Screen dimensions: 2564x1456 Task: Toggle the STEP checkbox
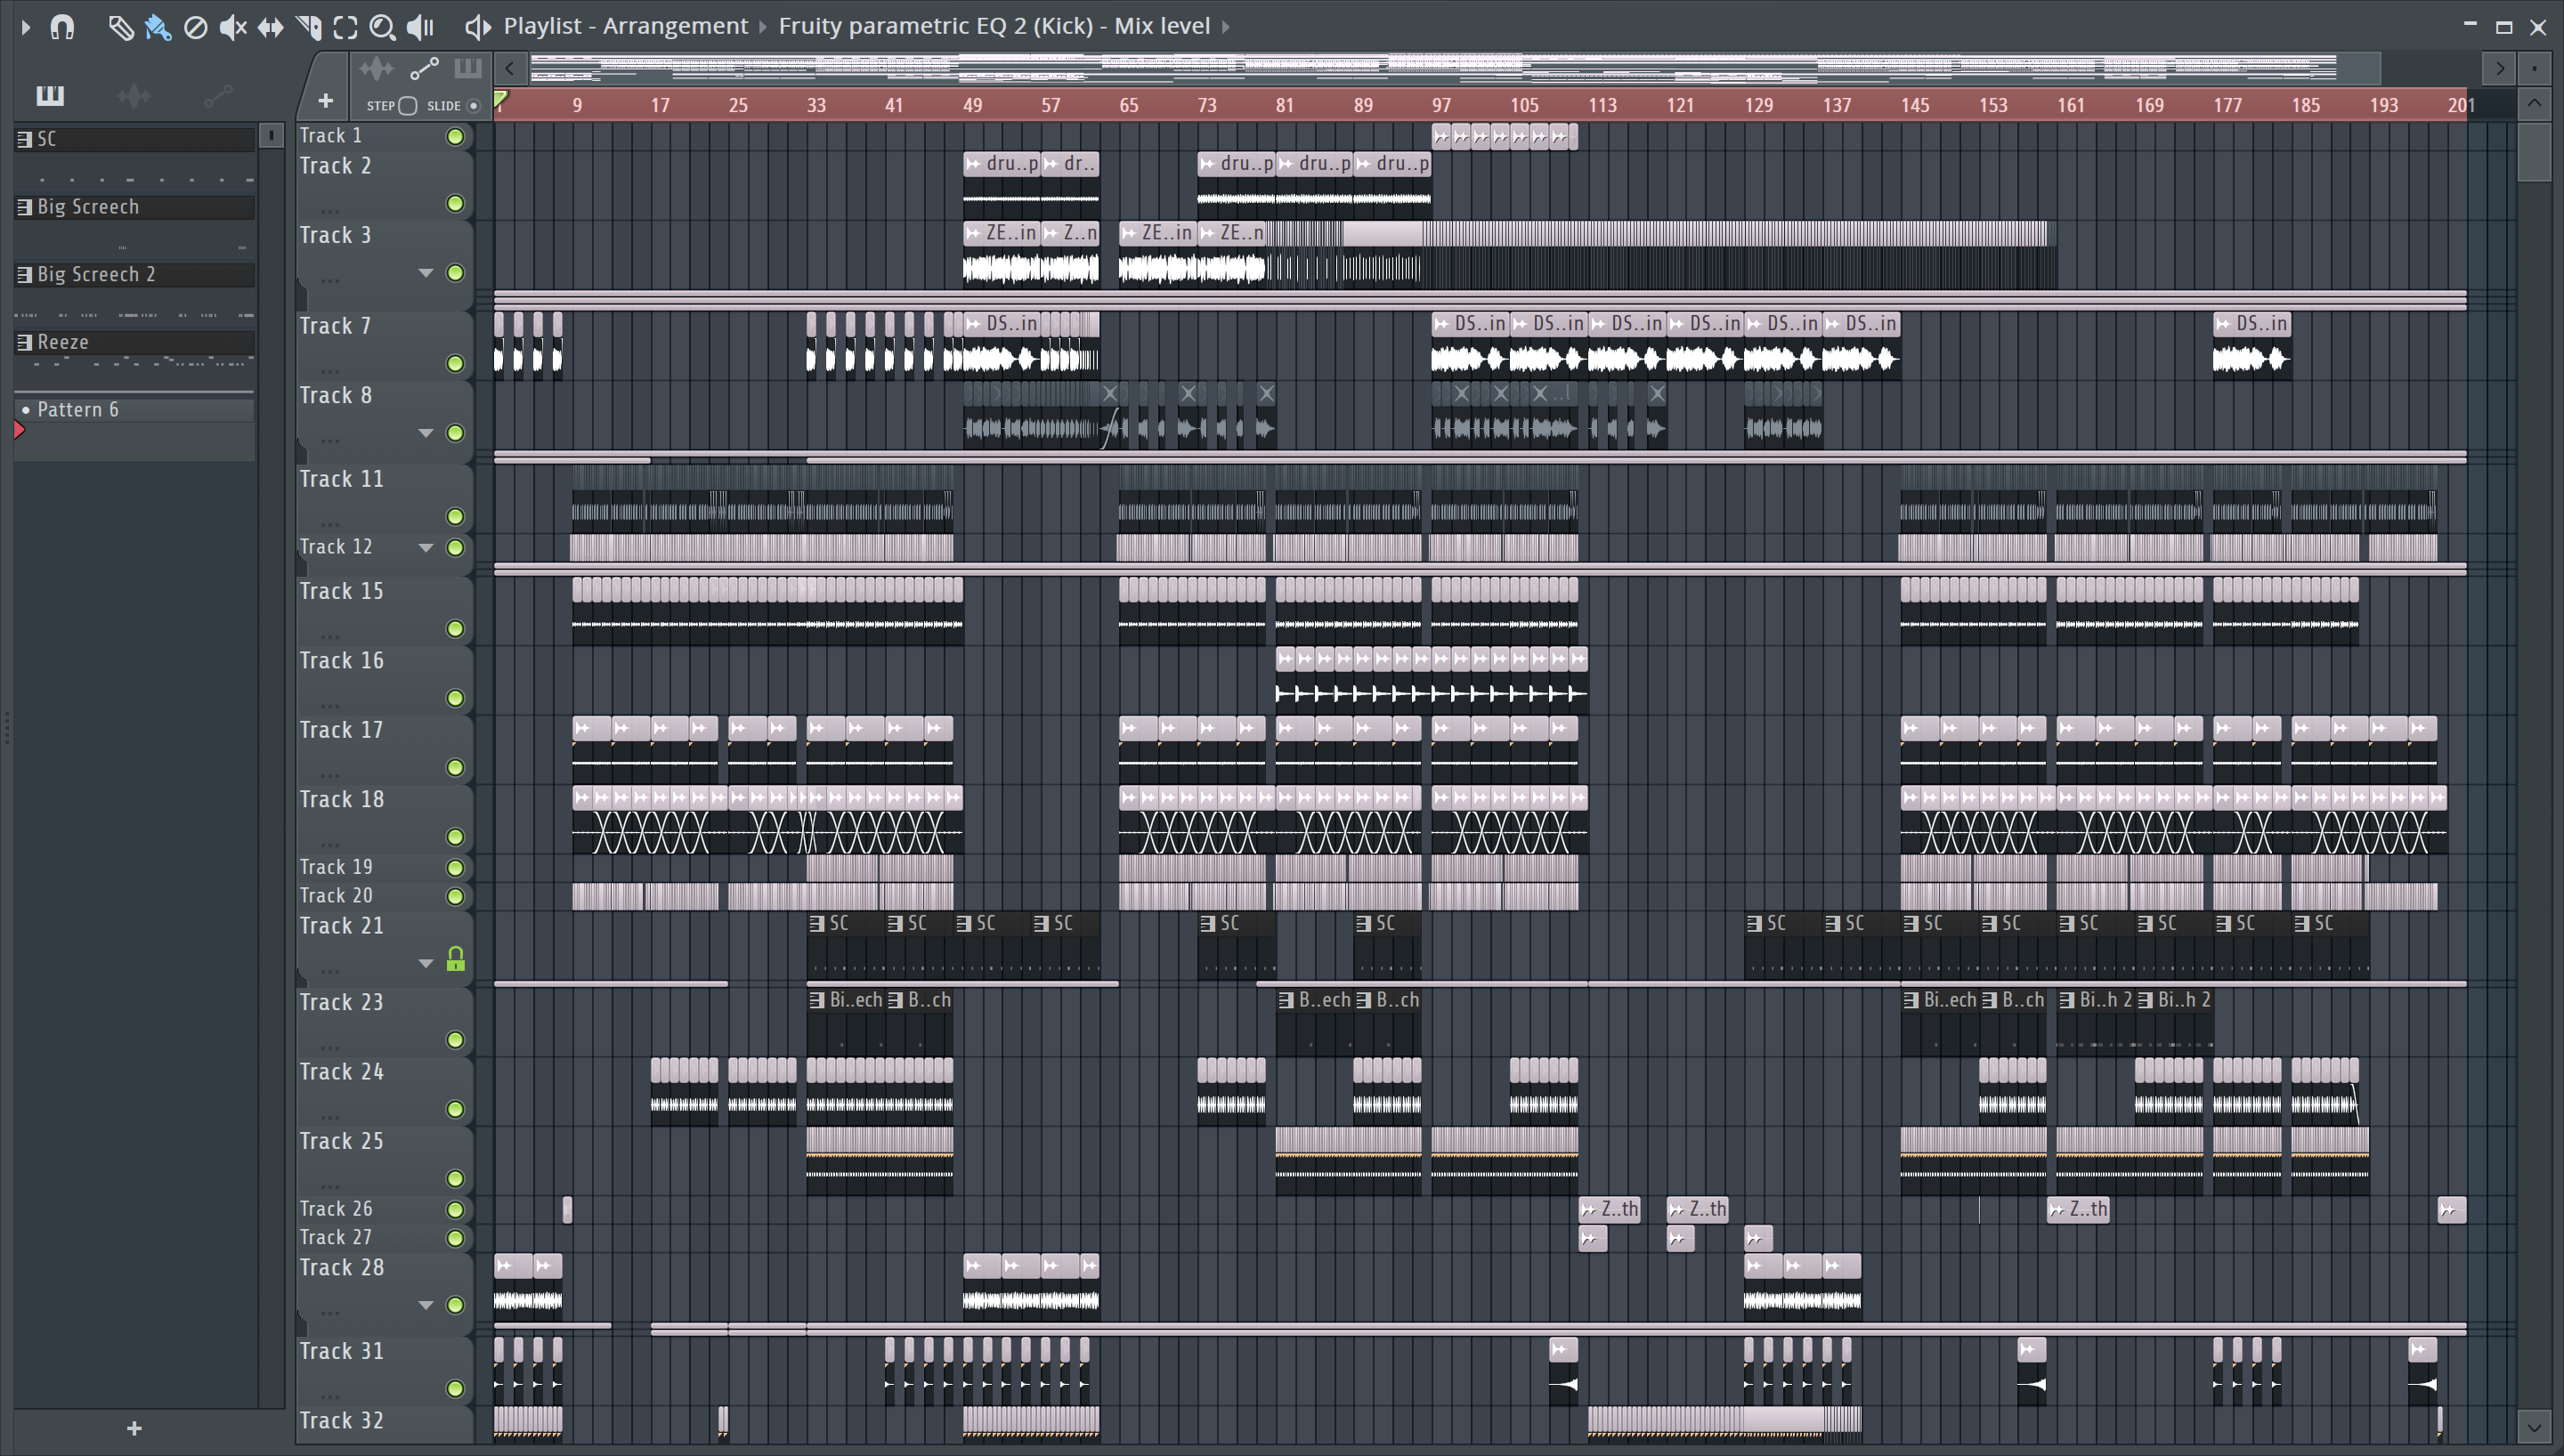407,105
